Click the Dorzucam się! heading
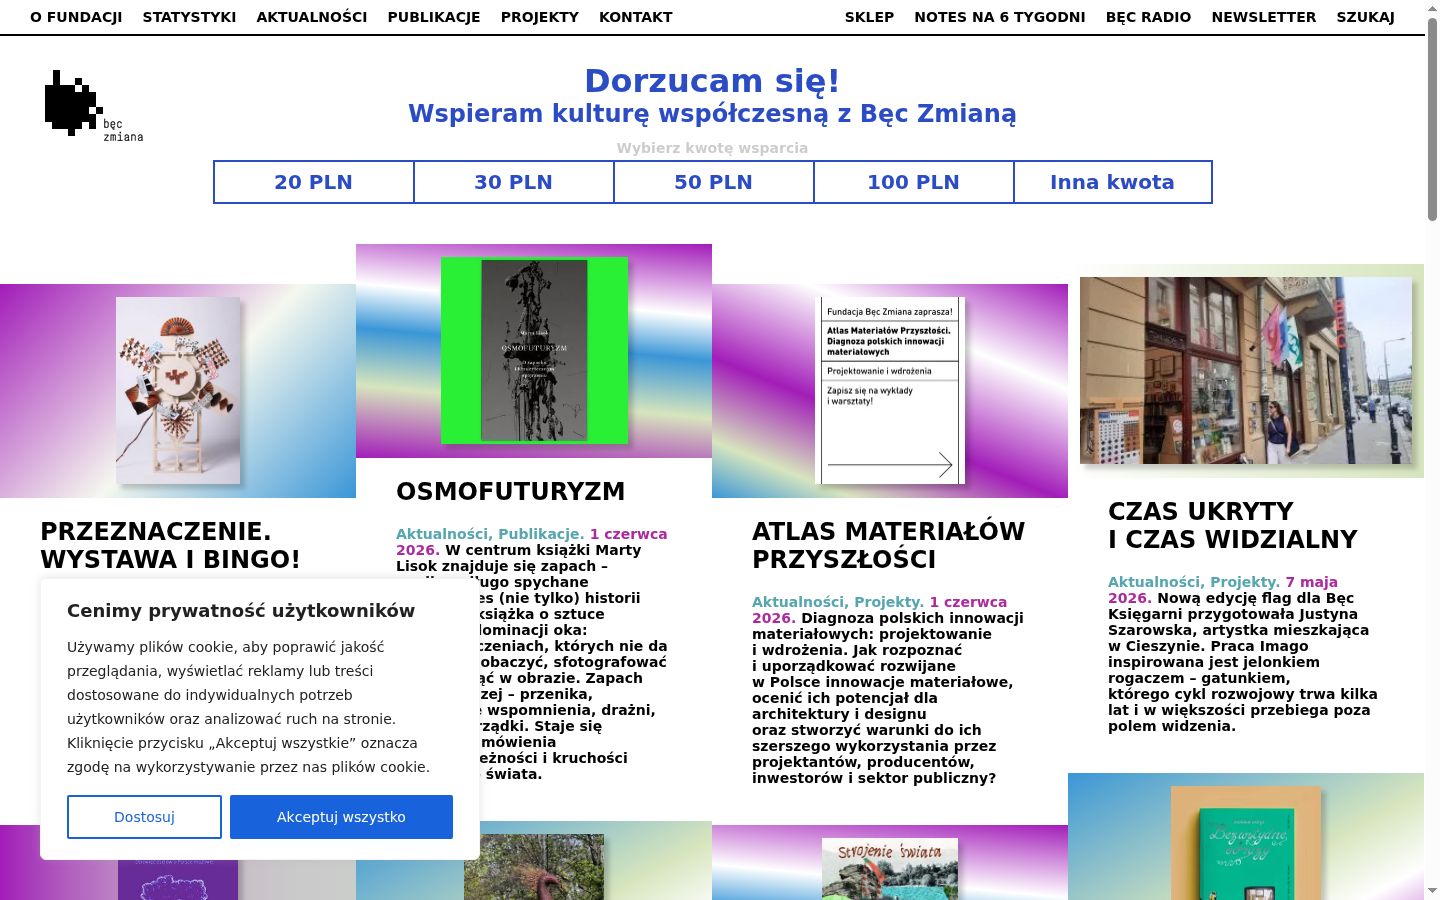 tap(712, 81)
